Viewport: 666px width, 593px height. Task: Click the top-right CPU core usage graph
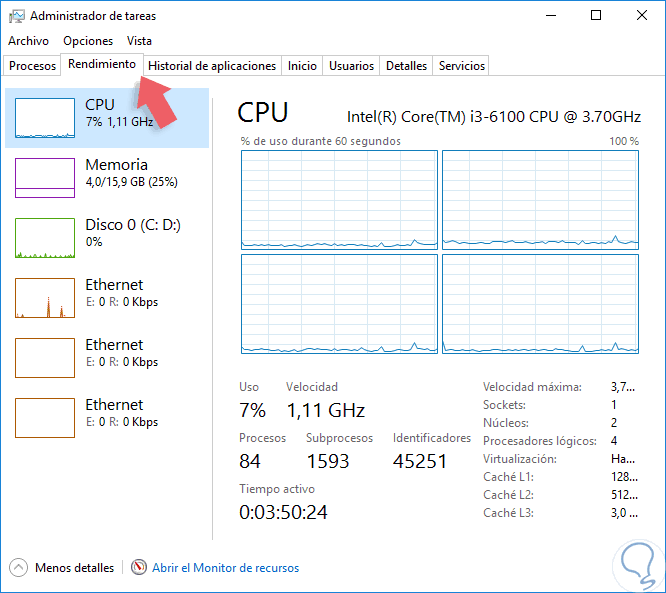pos(540,200)
